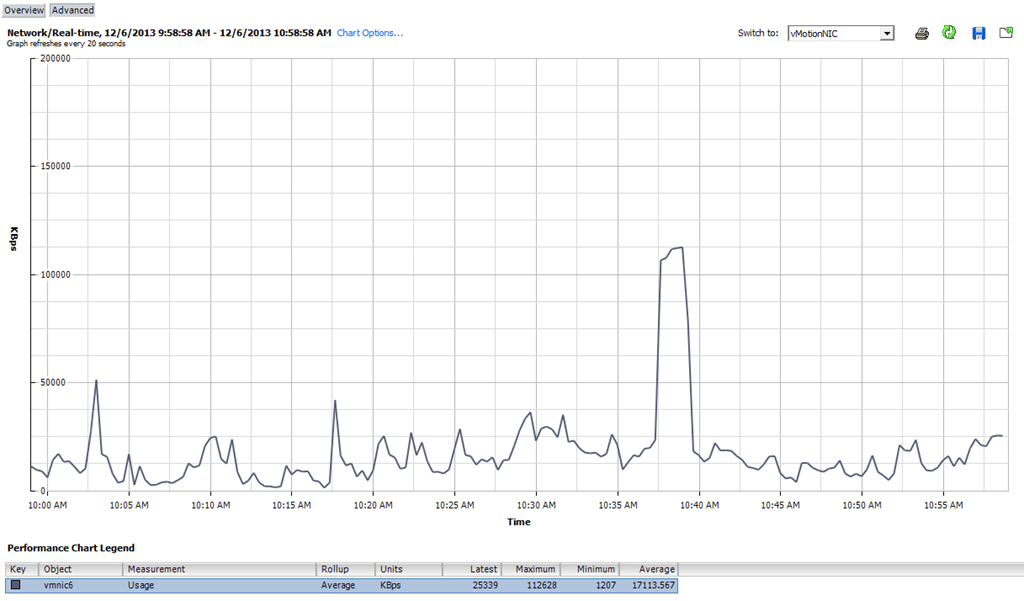Image resolution: width=1024 pixels, height=601 pixels.
Task: Refresh the network chart
Action: [949, 33]
